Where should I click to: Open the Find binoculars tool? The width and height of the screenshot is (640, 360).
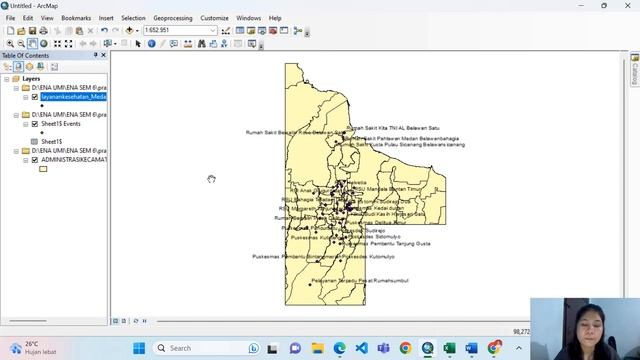[202, 44]
